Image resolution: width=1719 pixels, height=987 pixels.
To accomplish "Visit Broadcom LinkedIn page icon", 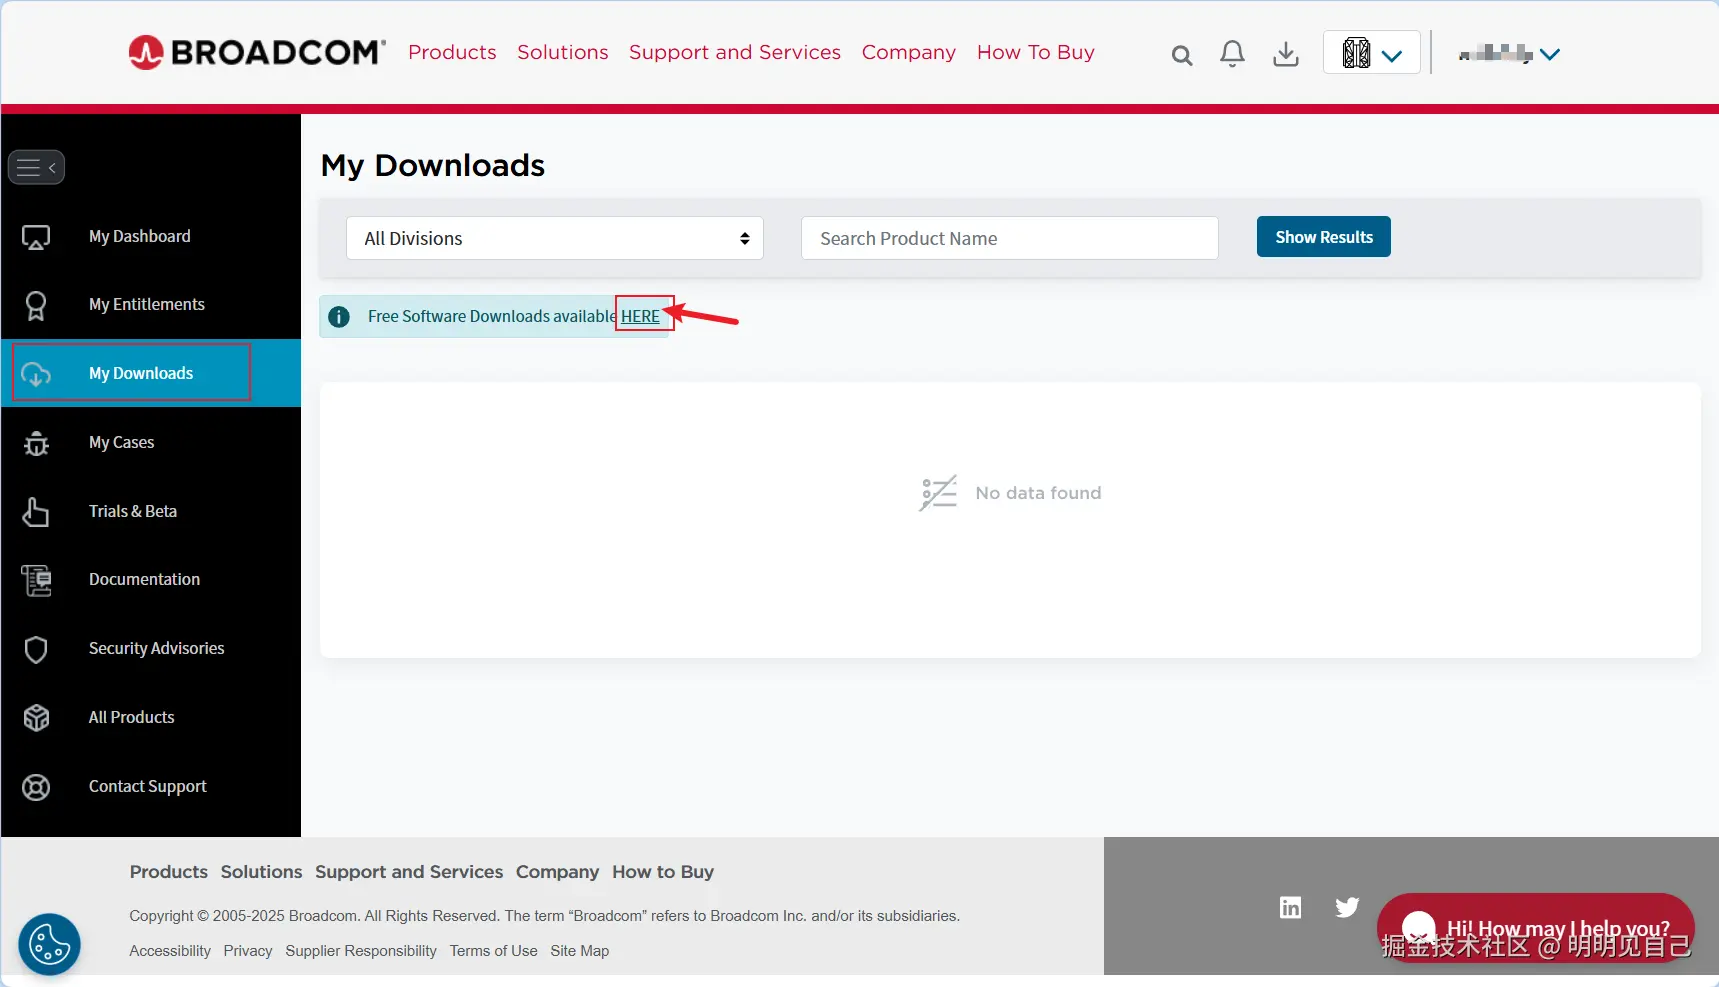I will point(1291,907).
